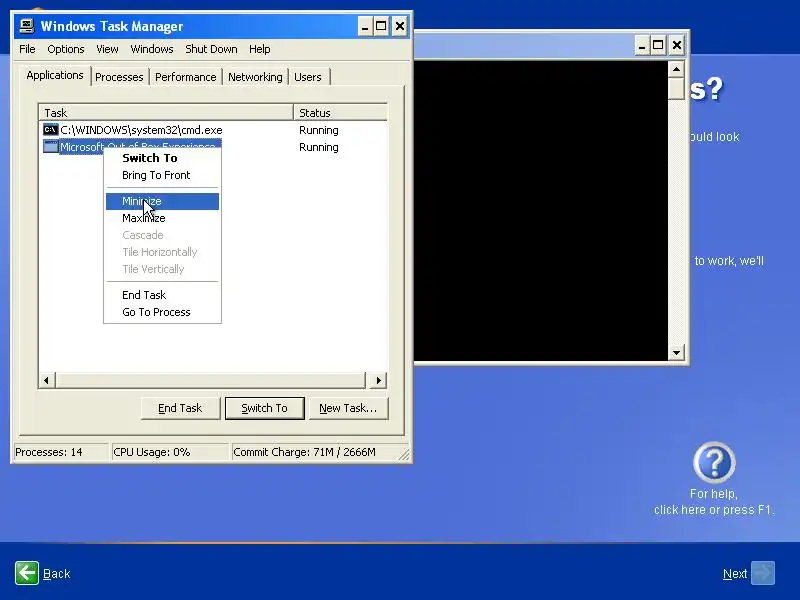Open the Windows menu in Task Manager
Viewport: 800px width, 600px height.
(x=152, y=49)
